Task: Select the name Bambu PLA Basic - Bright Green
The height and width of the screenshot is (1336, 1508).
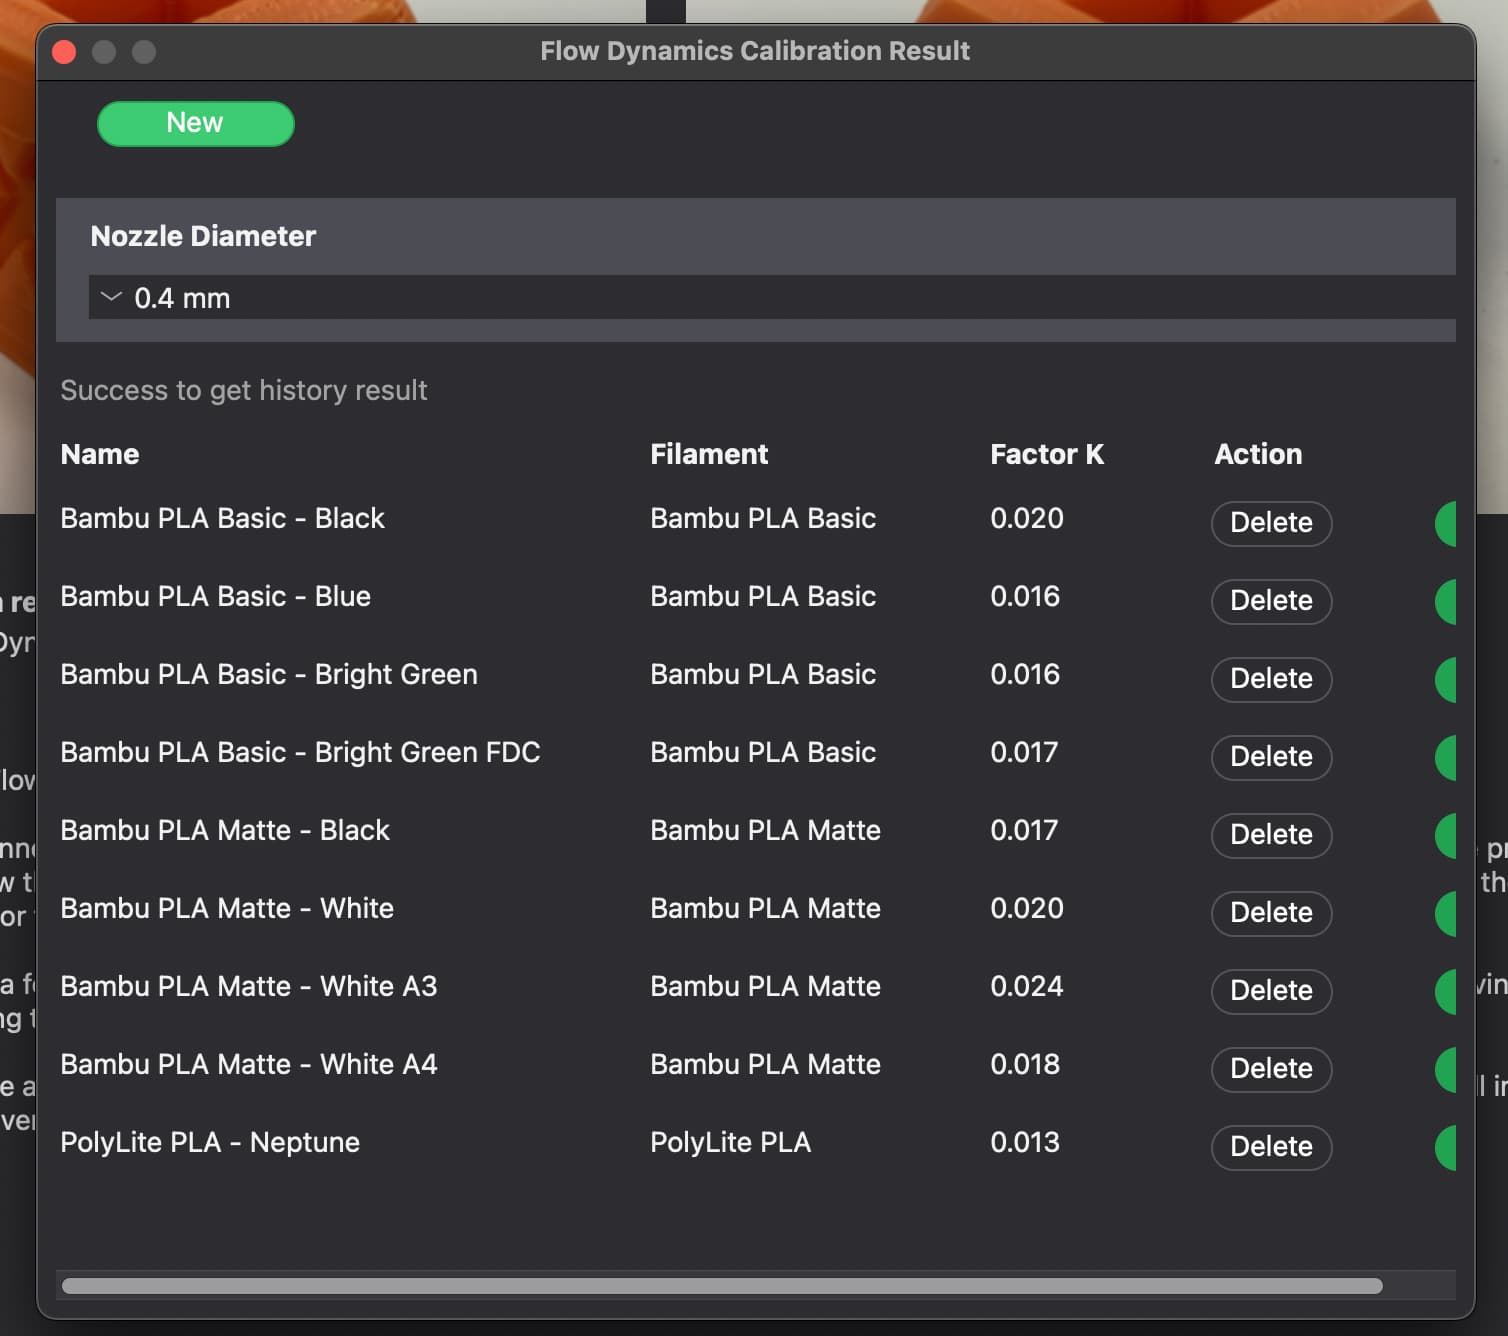Action: click(x=269, y=674)
